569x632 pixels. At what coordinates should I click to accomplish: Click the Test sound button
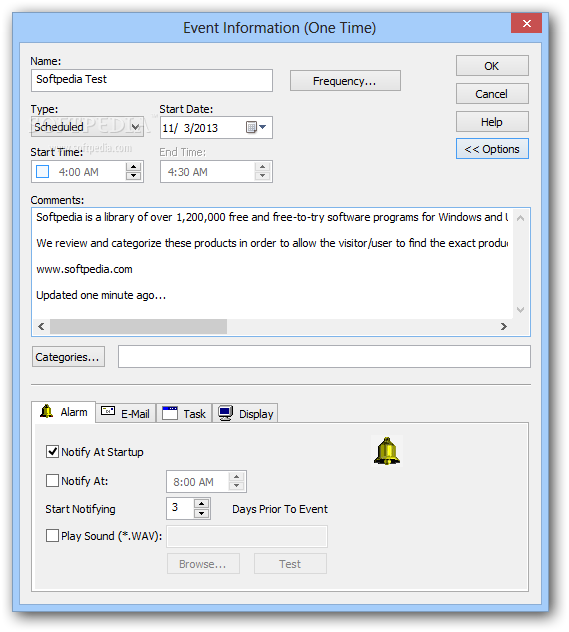pyautogui.click(x=290, y=563)
